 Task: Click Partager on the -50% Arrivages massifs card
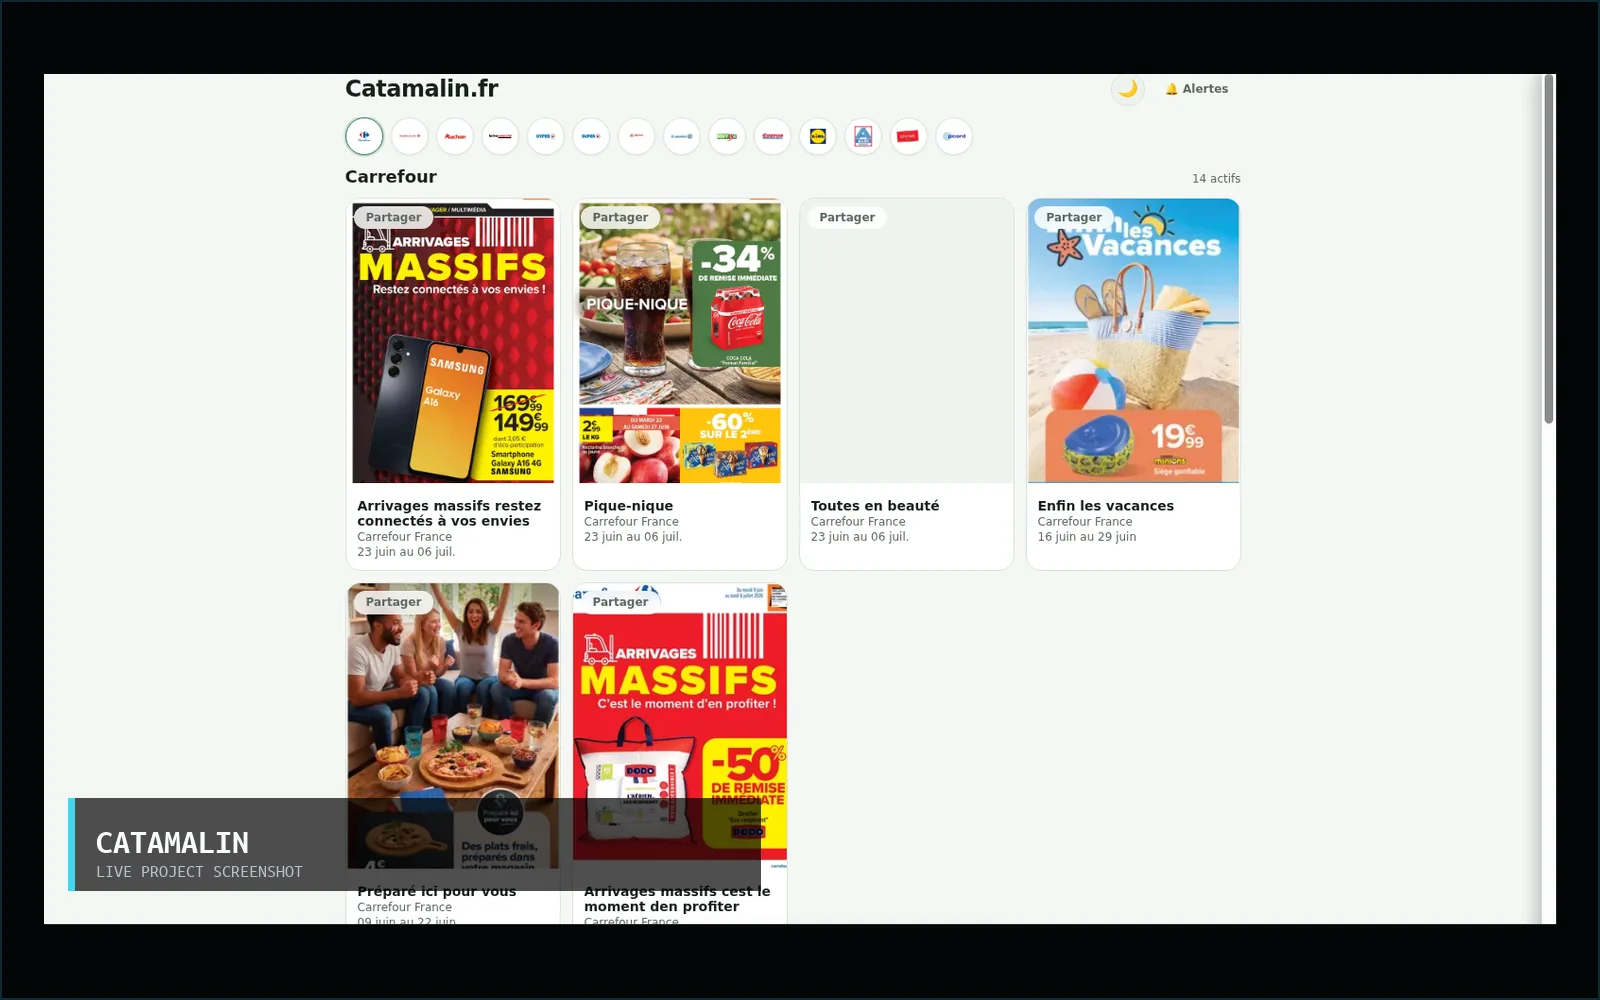(620, 602)
